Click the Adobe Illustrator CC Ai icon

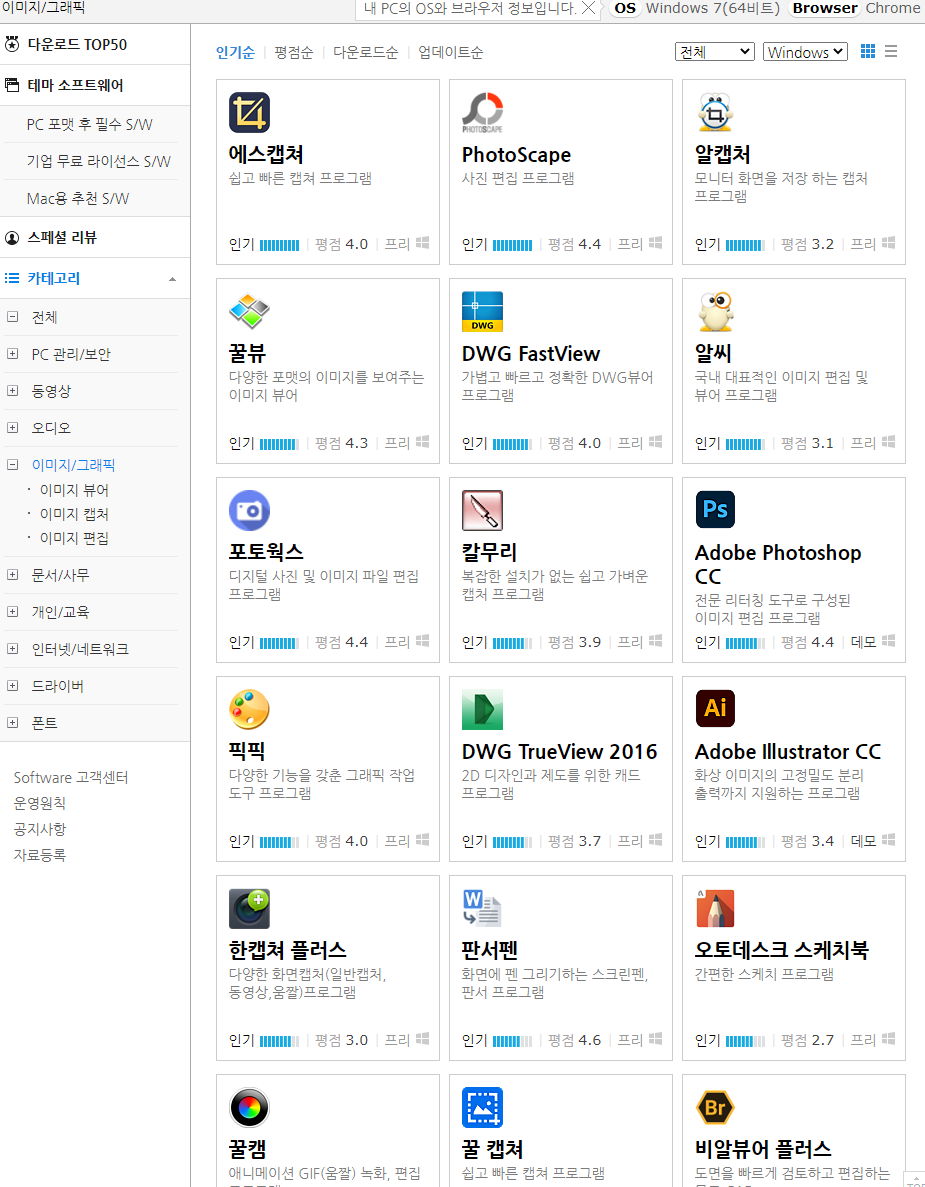tap(715, 709)
